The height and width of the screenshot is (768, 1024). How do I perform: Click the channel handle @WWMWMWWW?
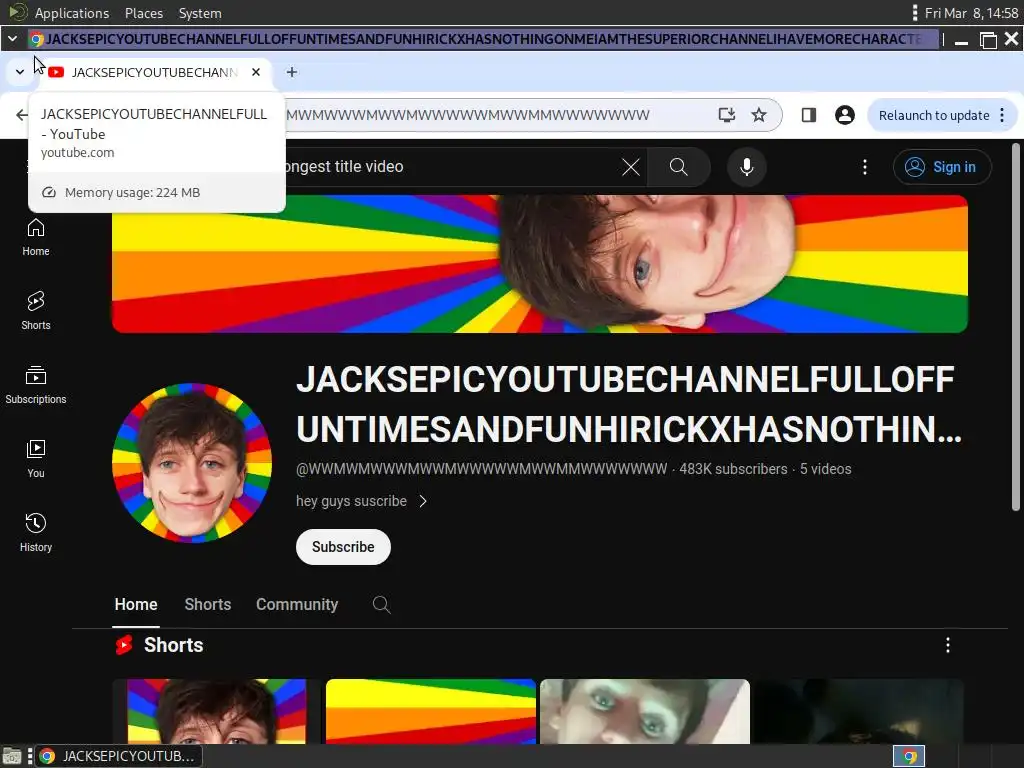click(x=481, y=469)
